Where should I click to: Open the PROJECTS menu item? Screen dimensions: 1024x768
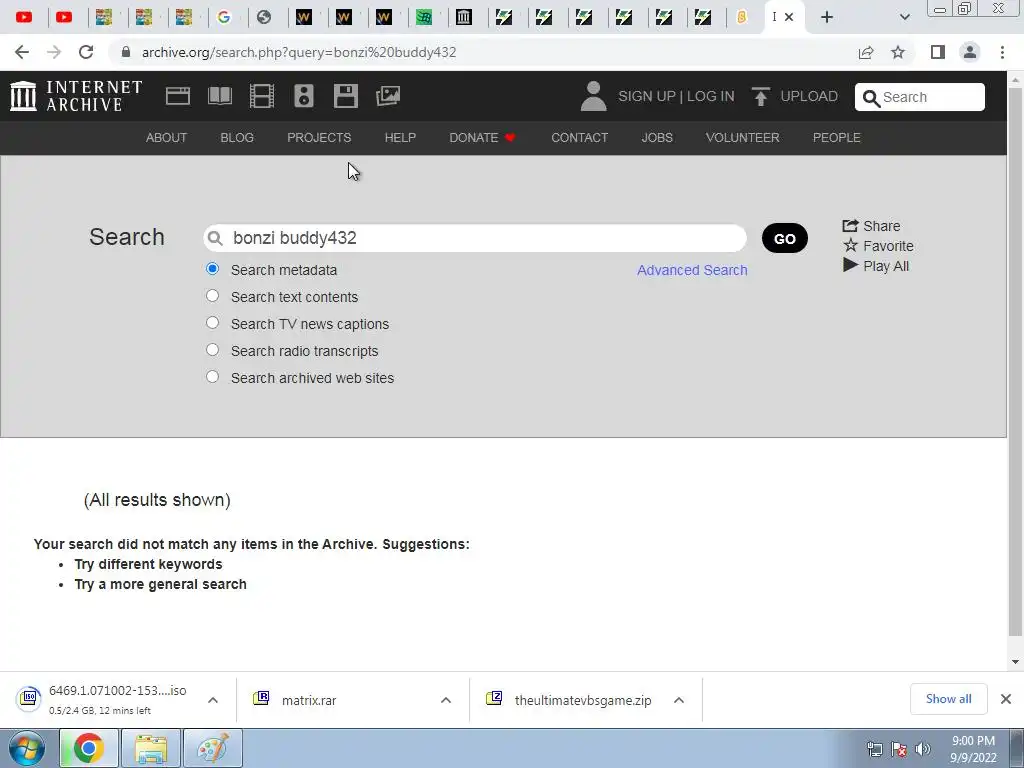point(319,138)
